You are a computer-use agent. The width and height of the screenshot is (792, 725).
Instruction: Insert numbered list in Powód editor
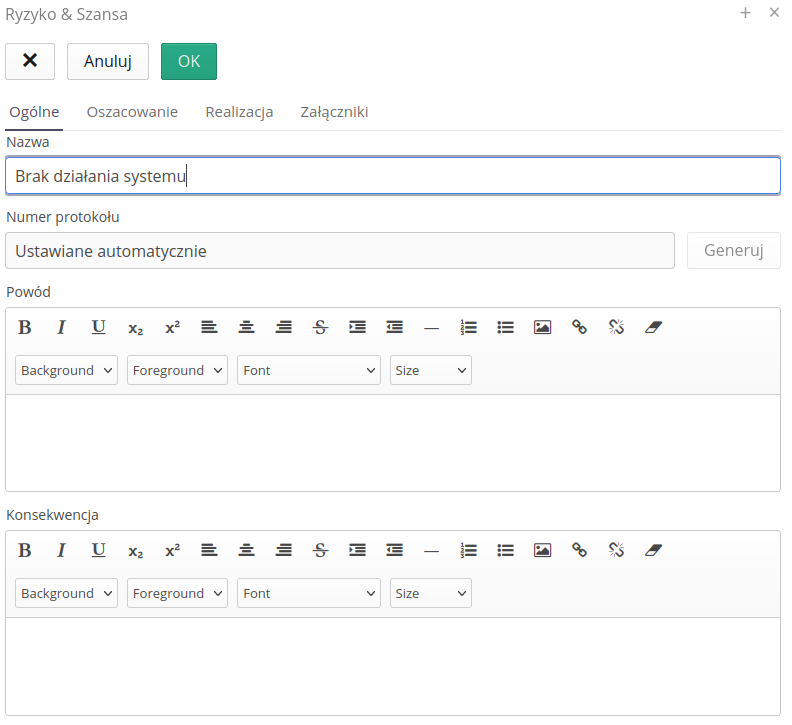click(468, 327)
